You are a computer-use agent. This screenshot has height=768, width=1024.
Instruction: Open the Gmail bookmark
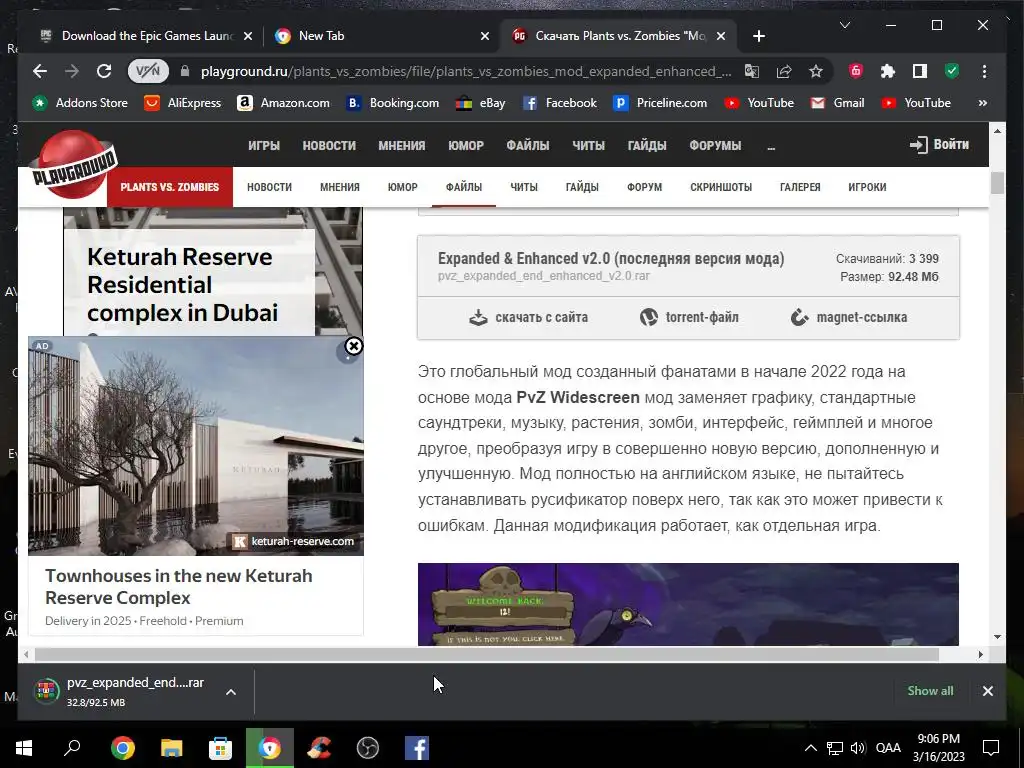point(838,103)
